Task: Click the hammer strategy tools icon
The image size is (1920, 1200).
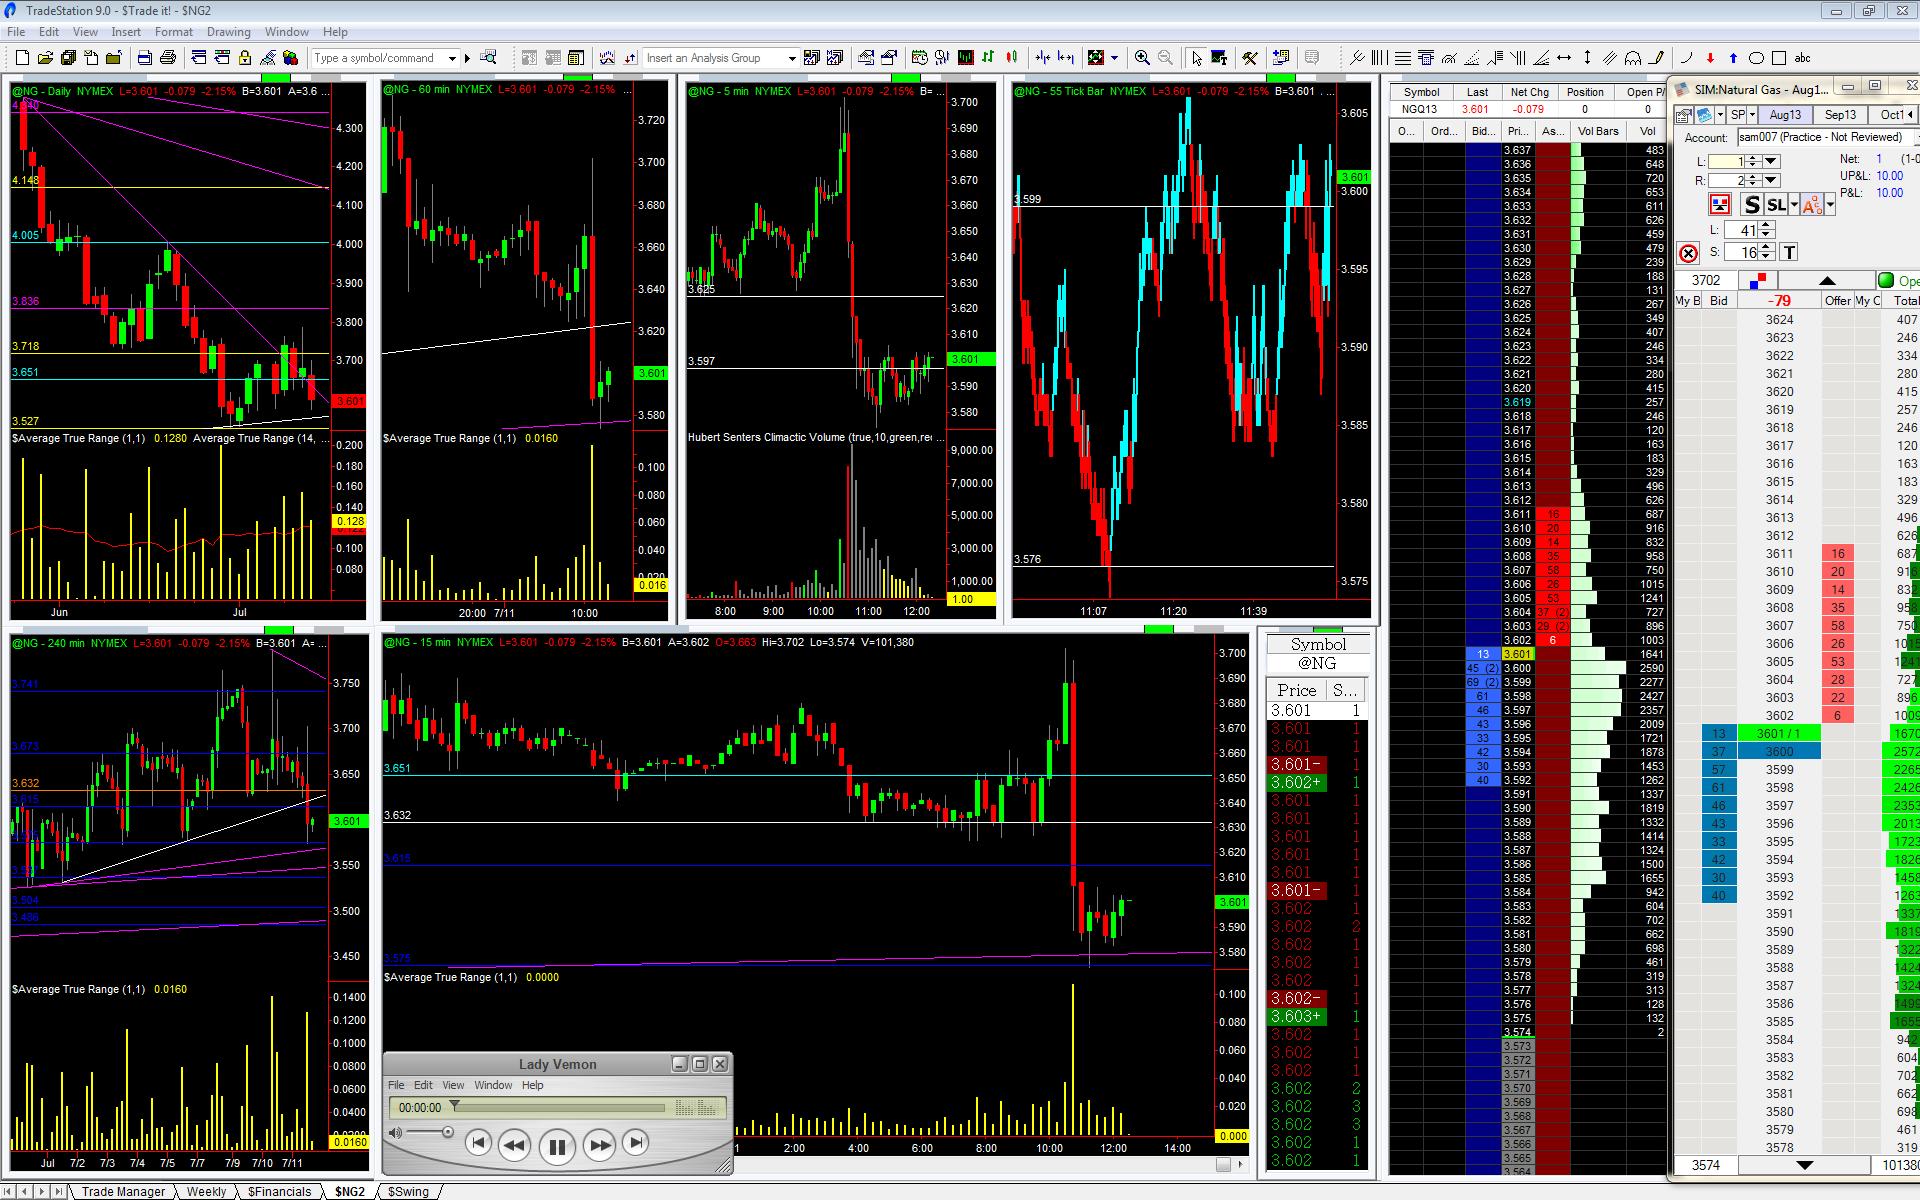Action: [1250, 58]
